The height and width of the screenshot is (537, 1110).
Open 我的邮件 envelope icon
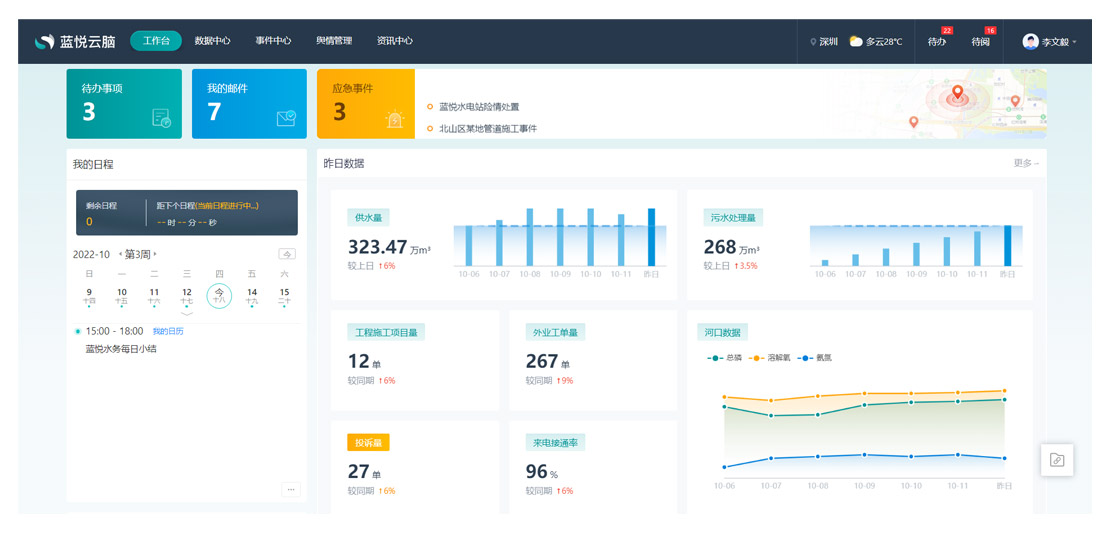click(286, 118)
